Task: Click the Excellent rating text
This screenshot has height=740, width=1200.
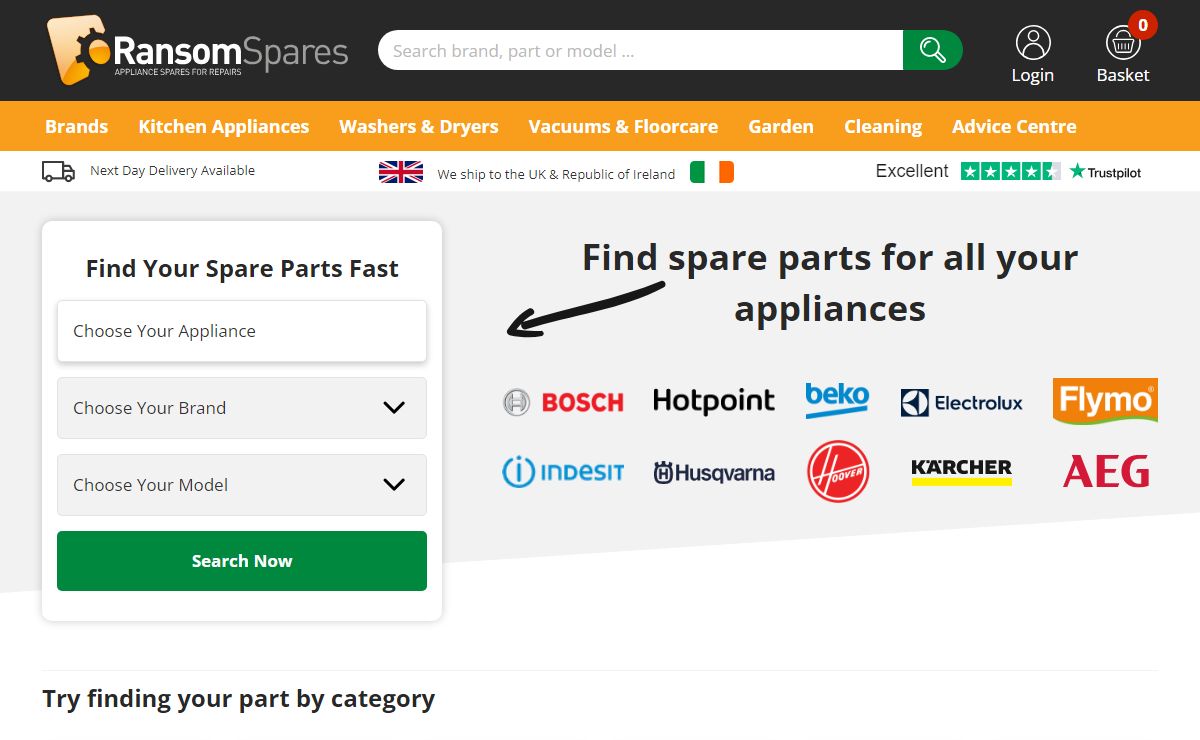Action: tap(912, 171)
